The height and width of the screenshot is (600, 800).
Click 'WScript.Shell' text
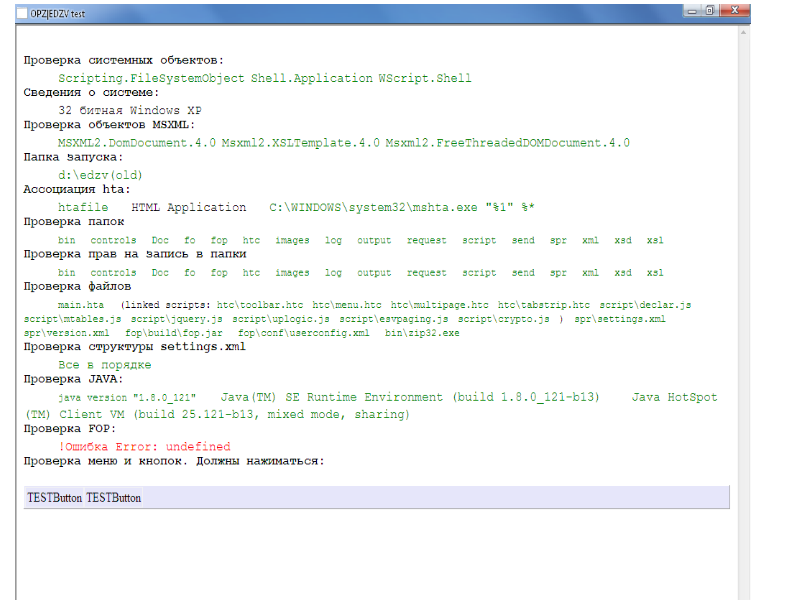click(x=425, y=78)
